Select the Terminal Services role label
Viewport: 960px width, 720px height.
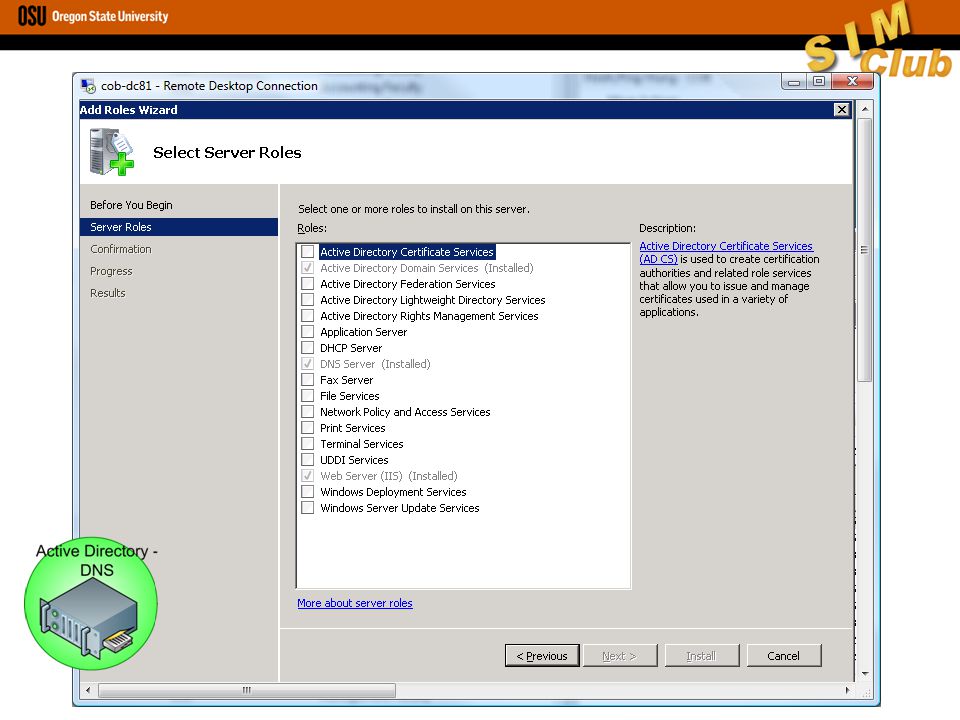tap(361, 444)
